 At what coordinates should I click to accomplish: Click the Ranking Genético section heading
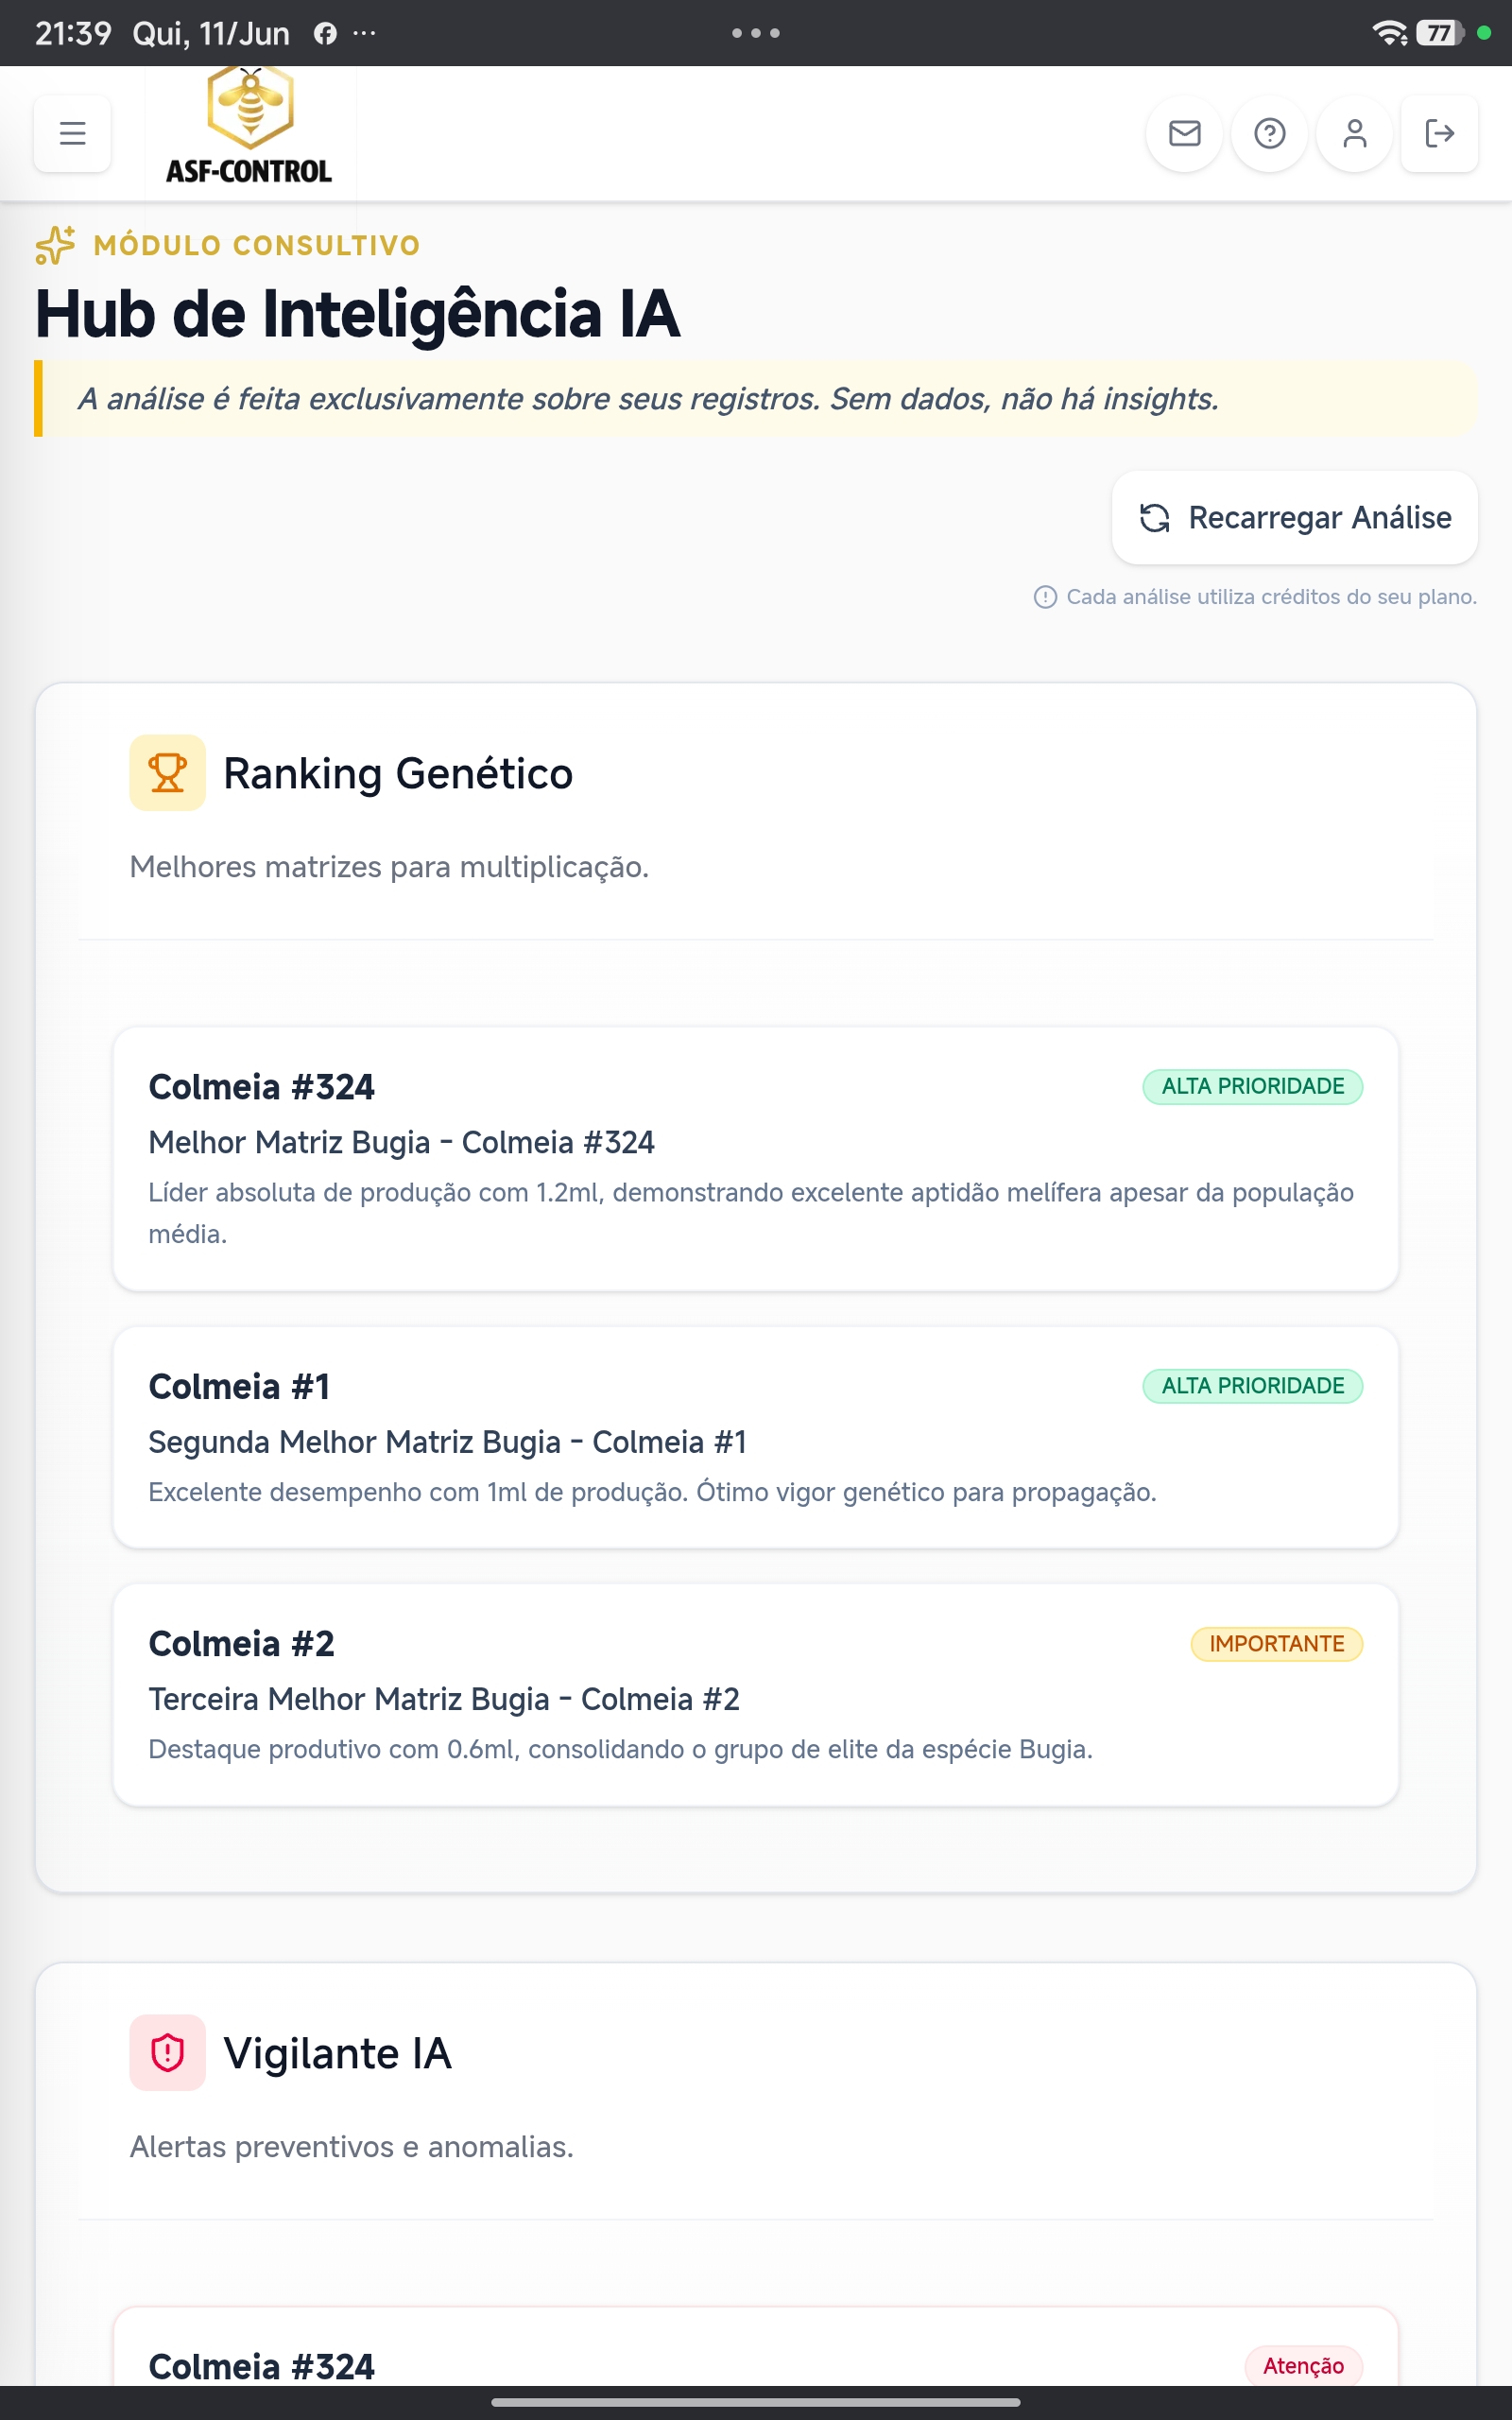(397, 773)
